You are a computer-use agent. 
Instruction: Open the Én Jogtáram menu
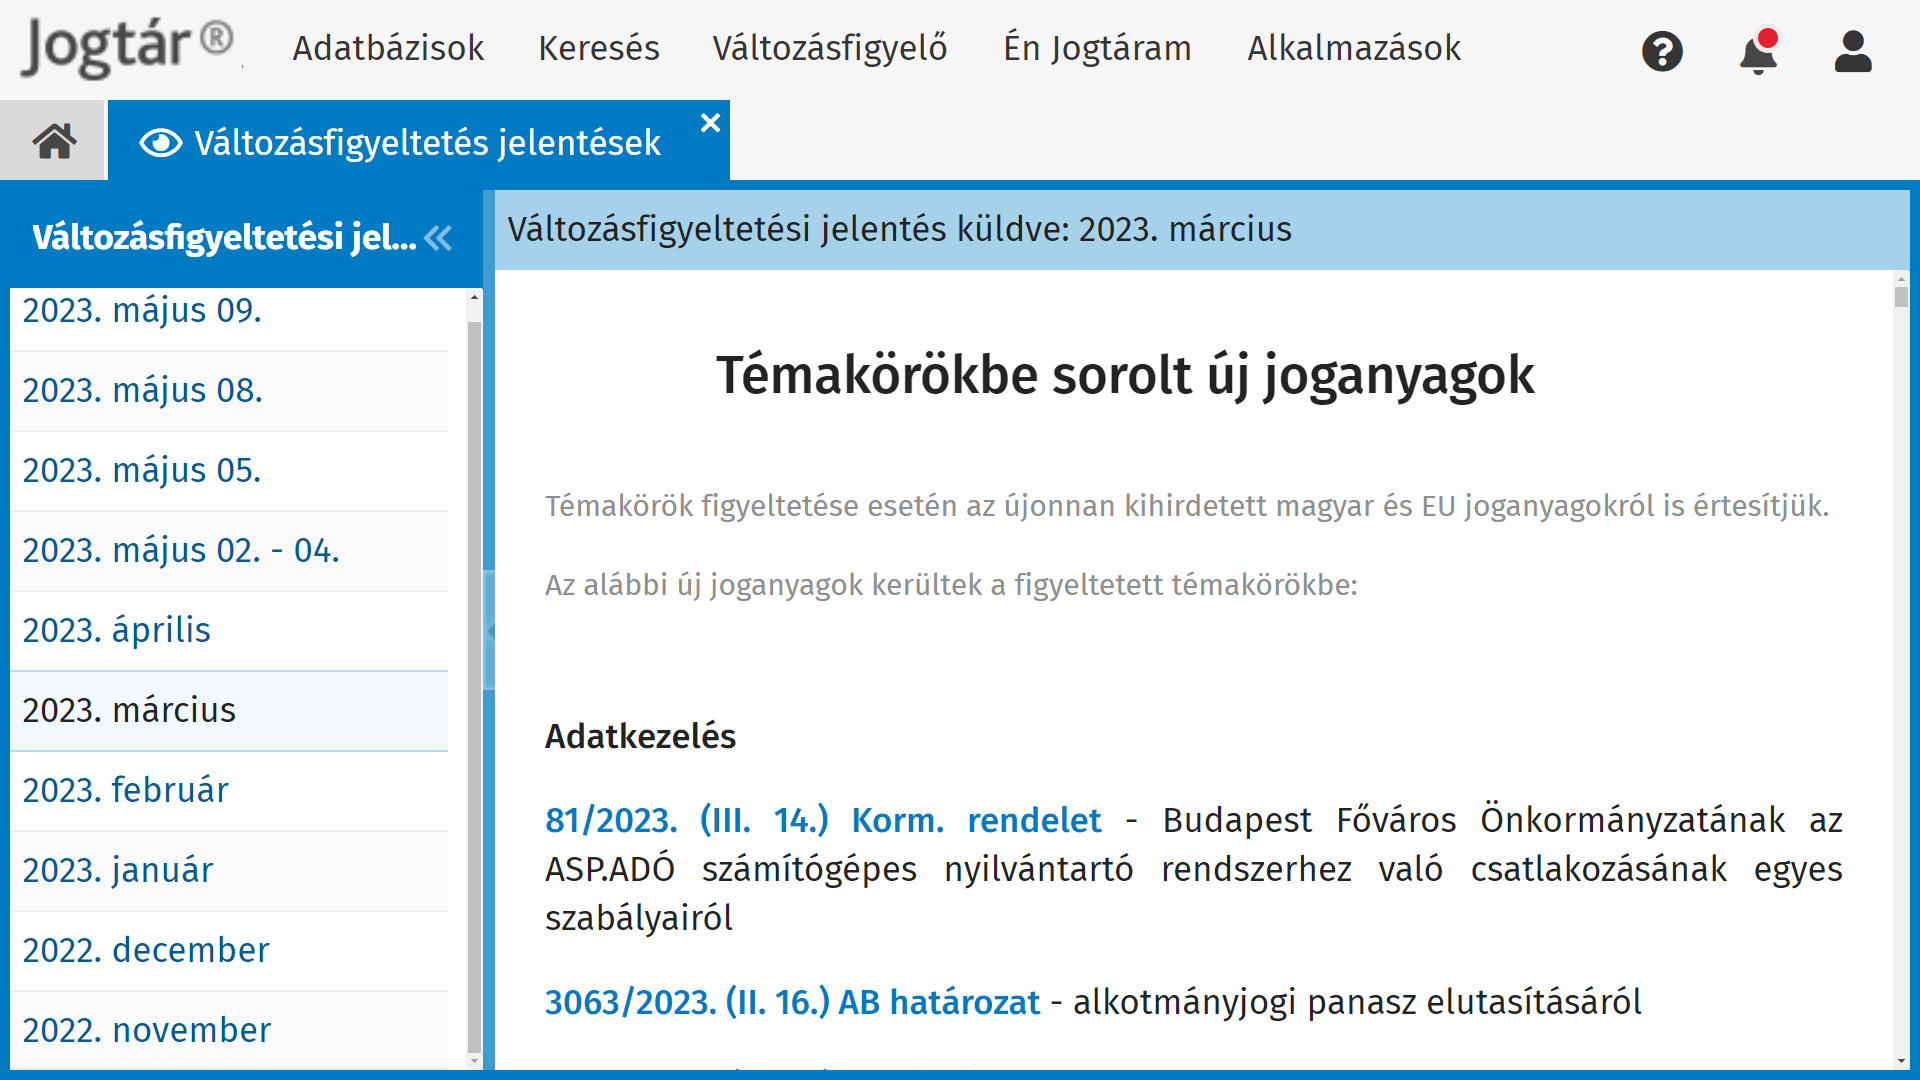[x=1097, y=48]
